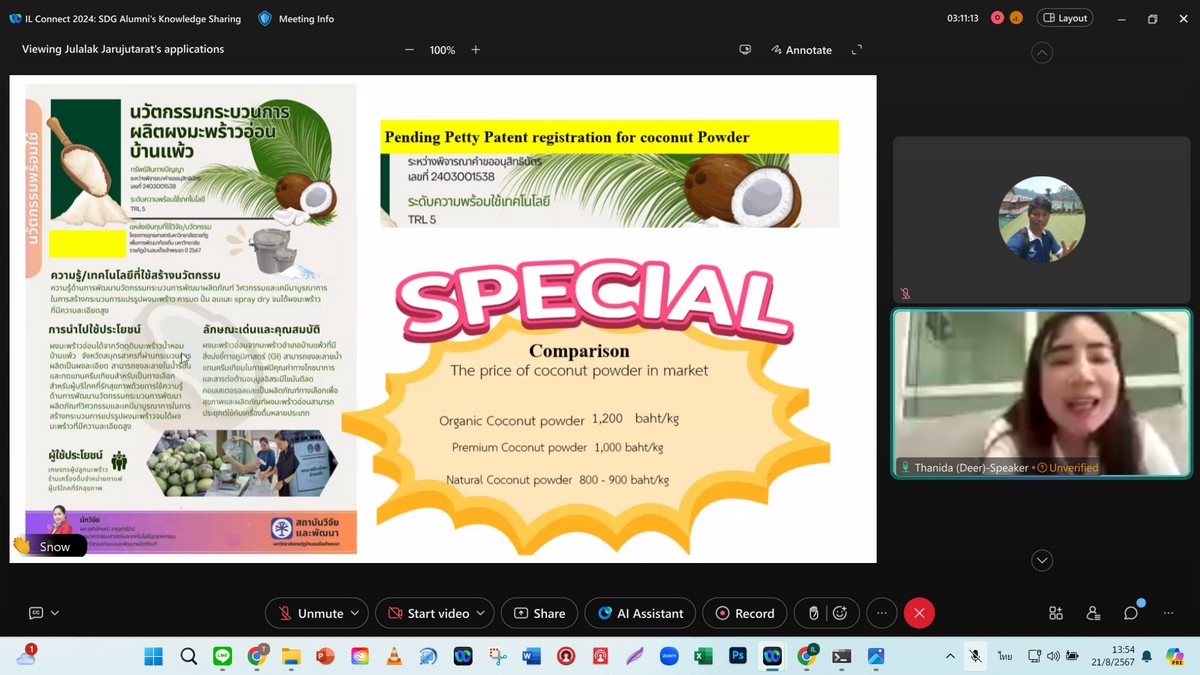Open the Apps panel icon

pyautogui.click(x=1056, y=613)
